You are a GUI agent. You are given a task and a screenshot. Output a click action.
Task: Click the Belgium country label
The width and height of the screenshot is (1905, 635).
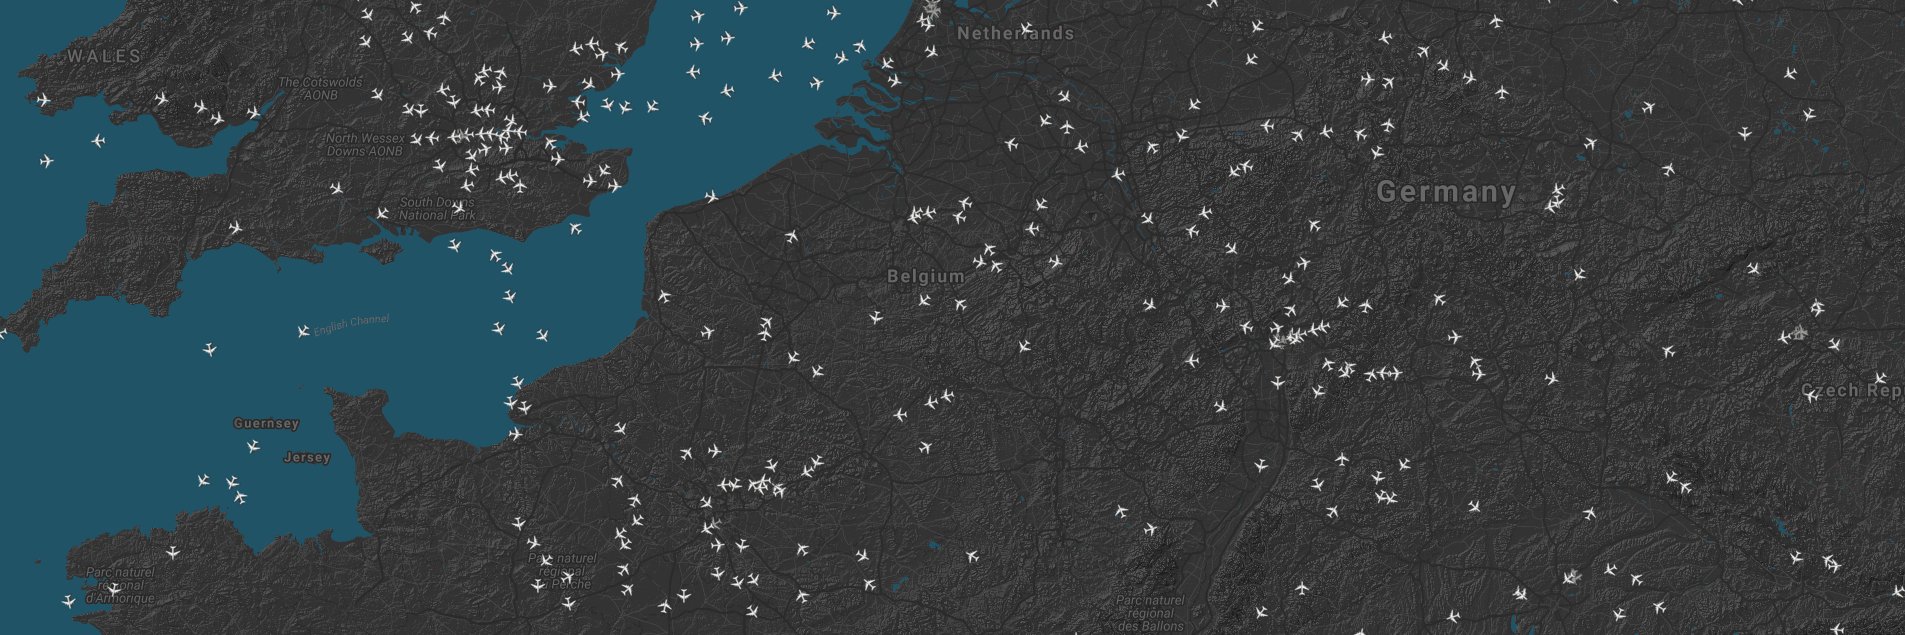click(x=926, y=276)
